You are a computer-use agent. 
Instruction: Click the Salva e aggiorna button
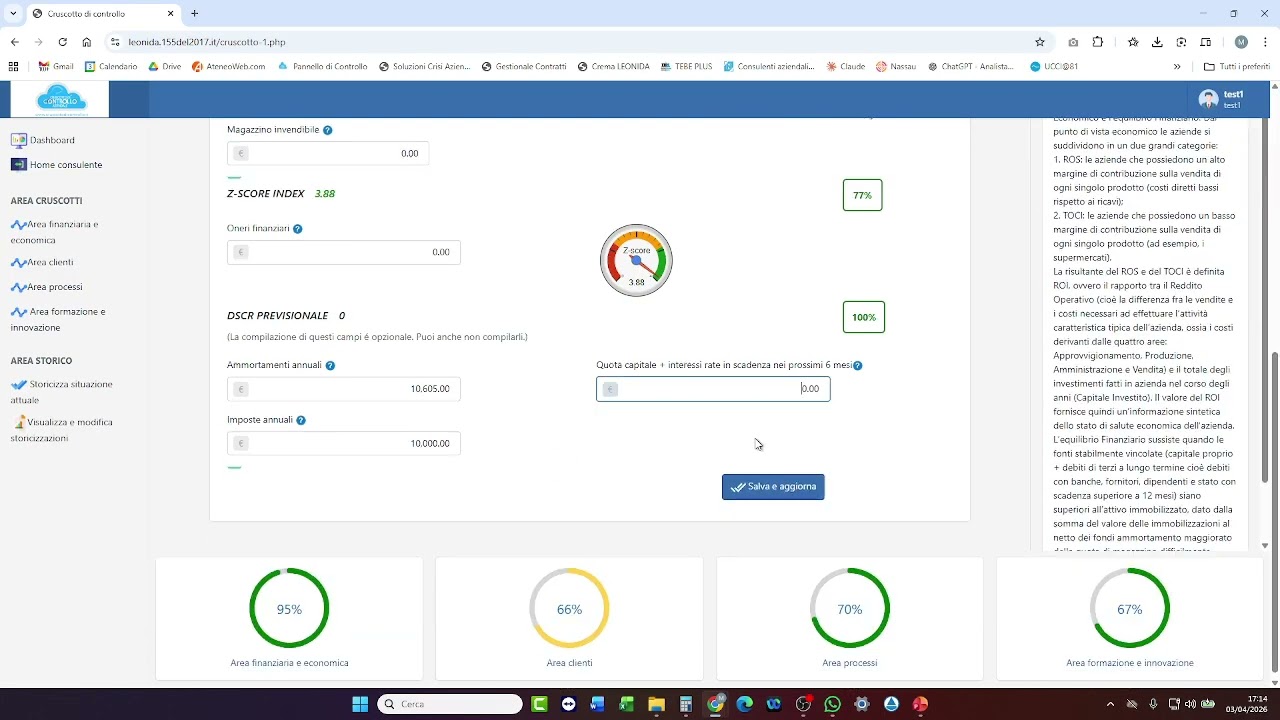pos(773,487)
